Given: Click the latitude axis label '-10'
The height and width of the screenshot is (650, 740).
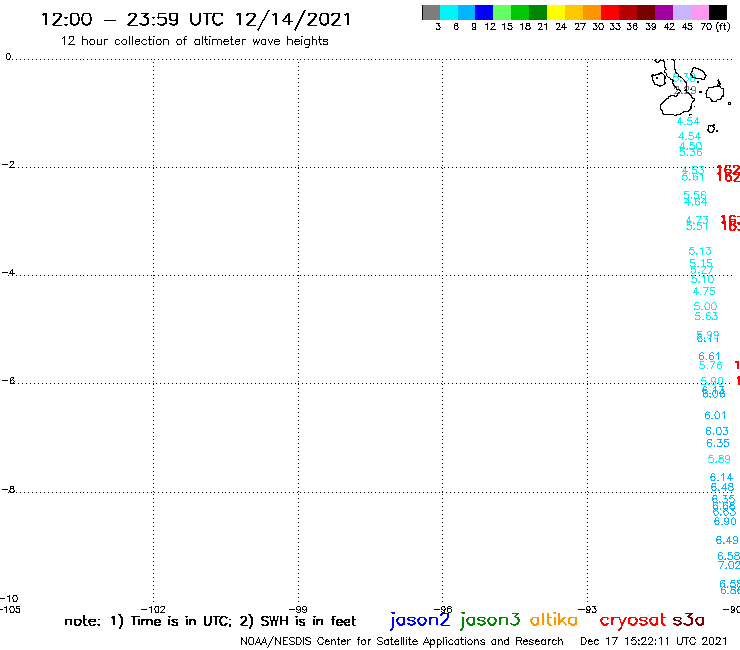Looking at the screenshot, I should (x=10, y=599).
